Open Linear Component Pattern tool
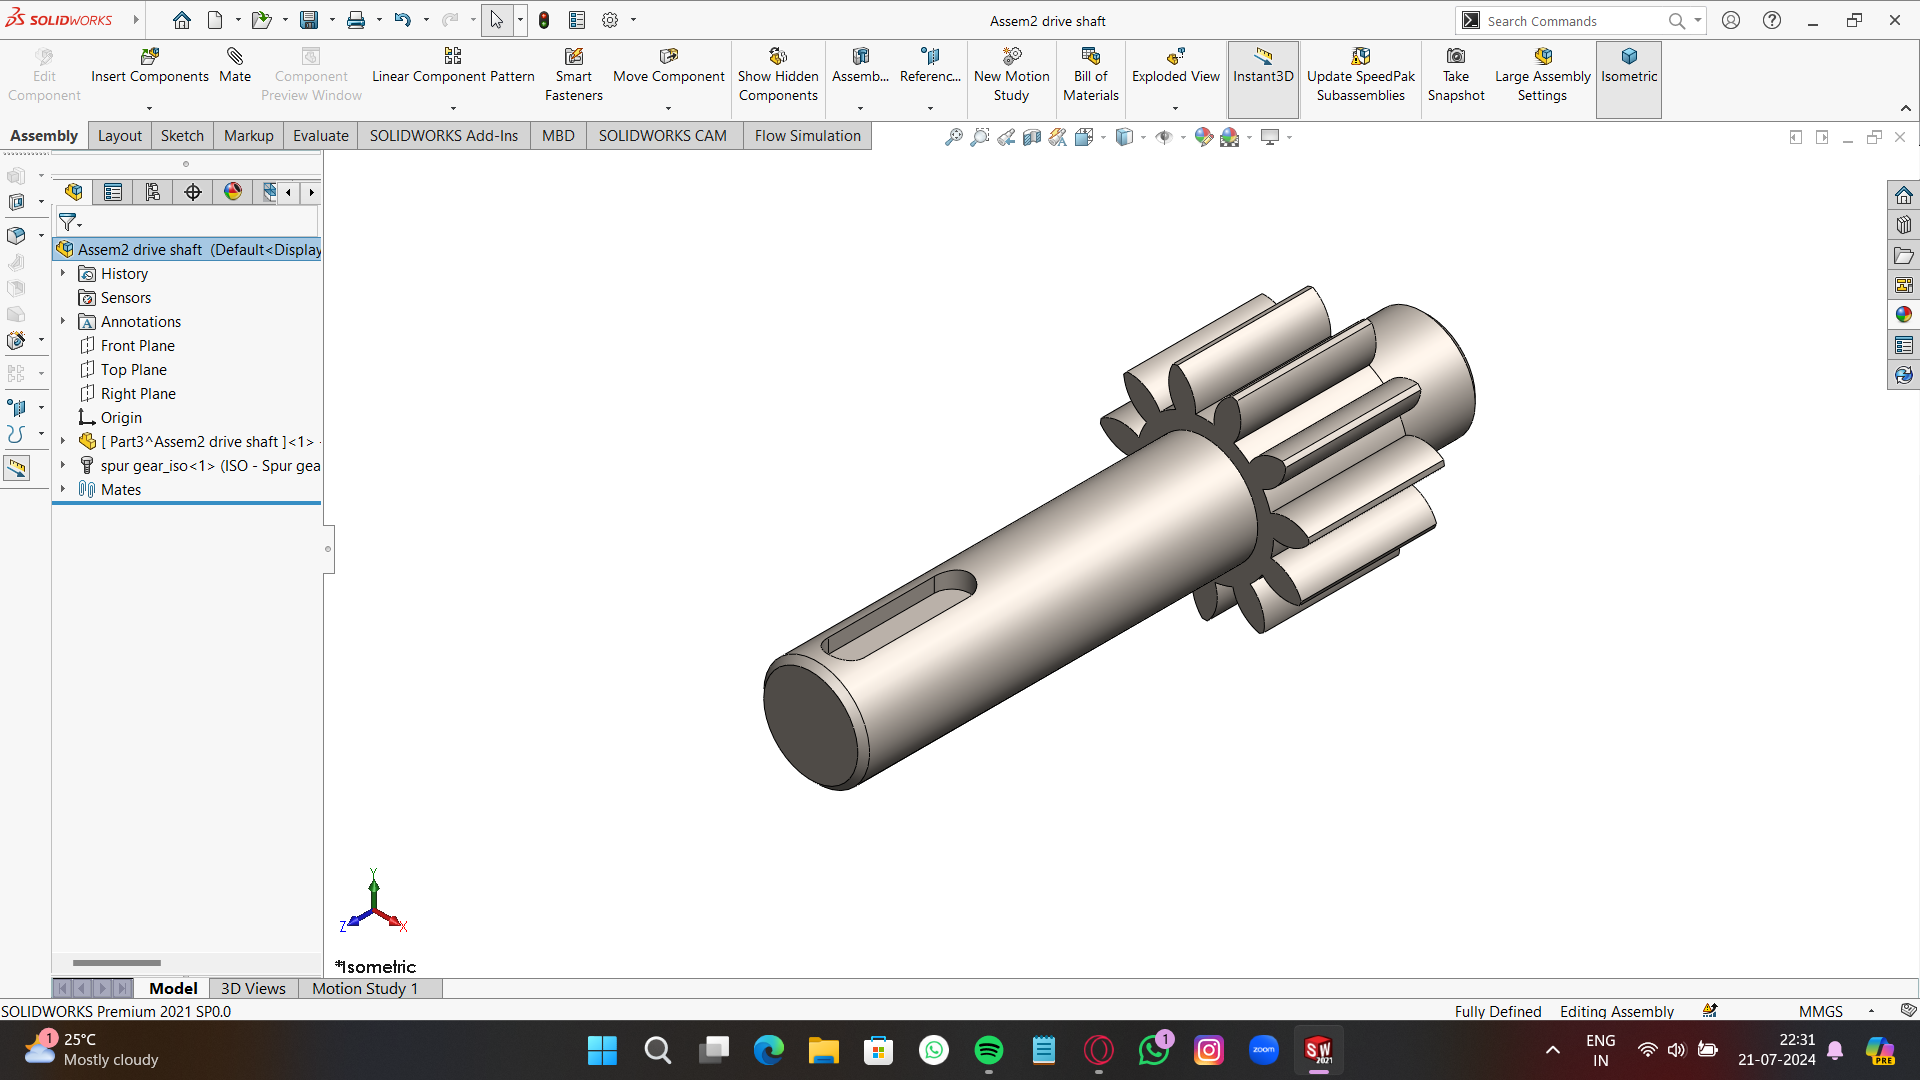 (x=453, y=66)
